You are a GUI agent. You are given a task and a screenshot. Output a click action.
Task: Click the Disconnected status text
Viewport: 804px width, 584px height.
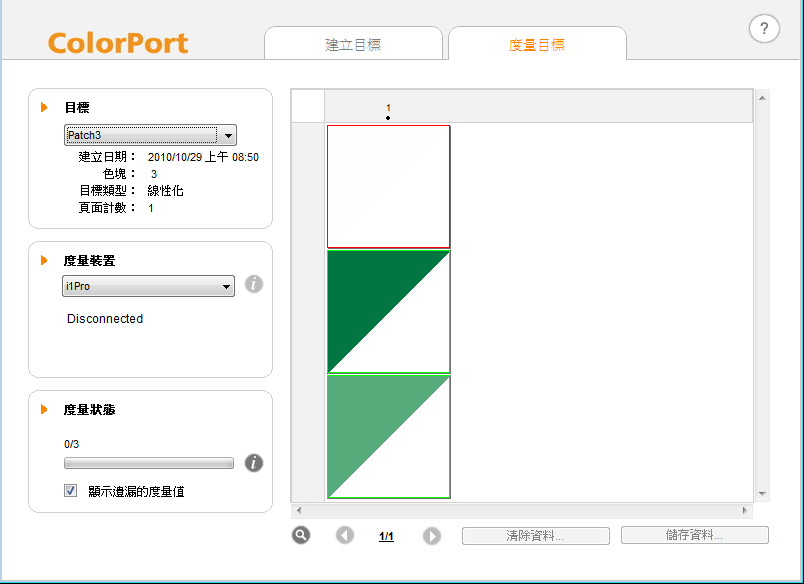[105, 318]
